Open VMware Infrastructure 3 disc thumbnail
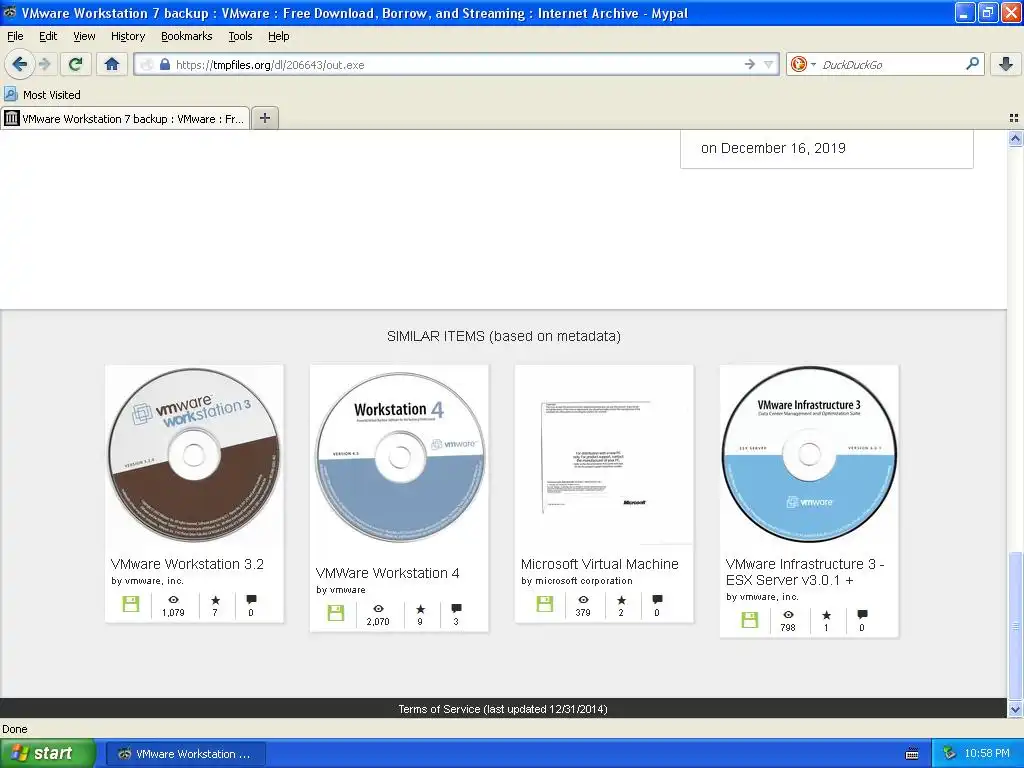Viewport: 1024px width, 768px height. (809, 454)
